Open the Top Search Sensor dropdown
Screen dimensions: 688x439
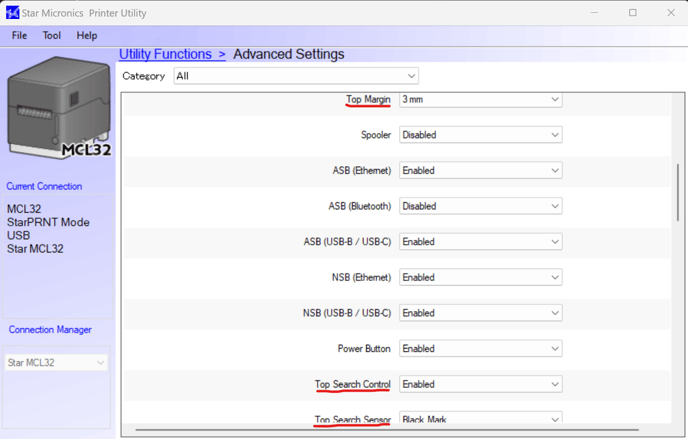tap(480, 419)
